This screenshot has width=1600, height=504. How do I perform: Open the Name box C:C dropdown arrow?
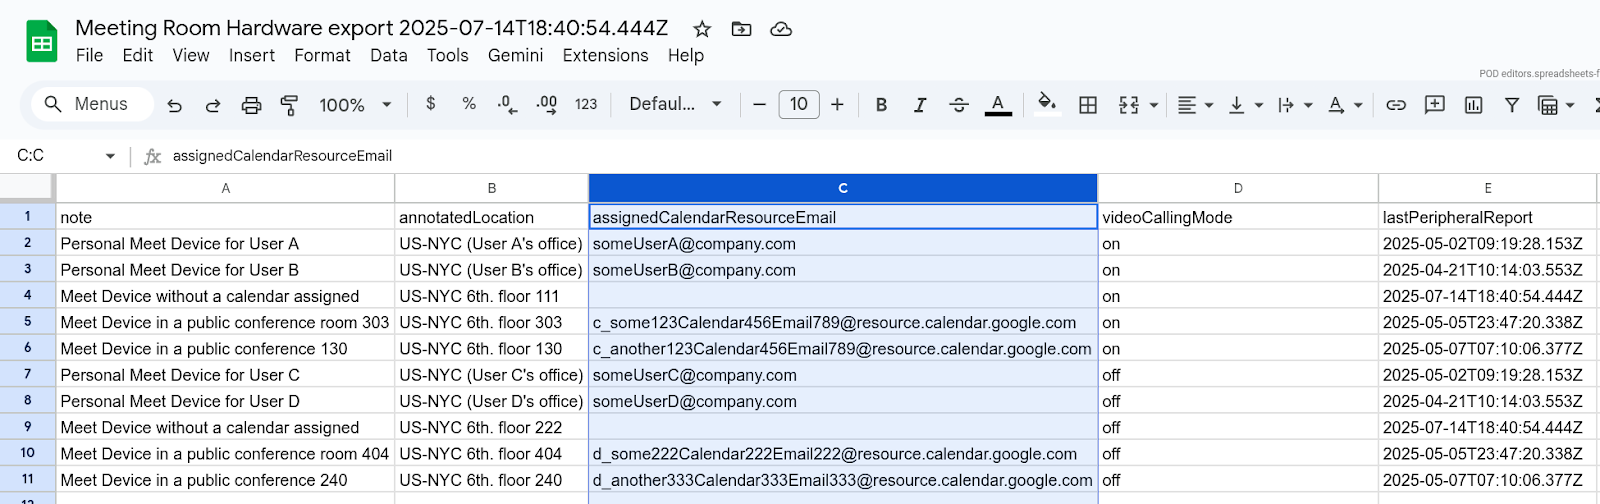pos(110,156)
